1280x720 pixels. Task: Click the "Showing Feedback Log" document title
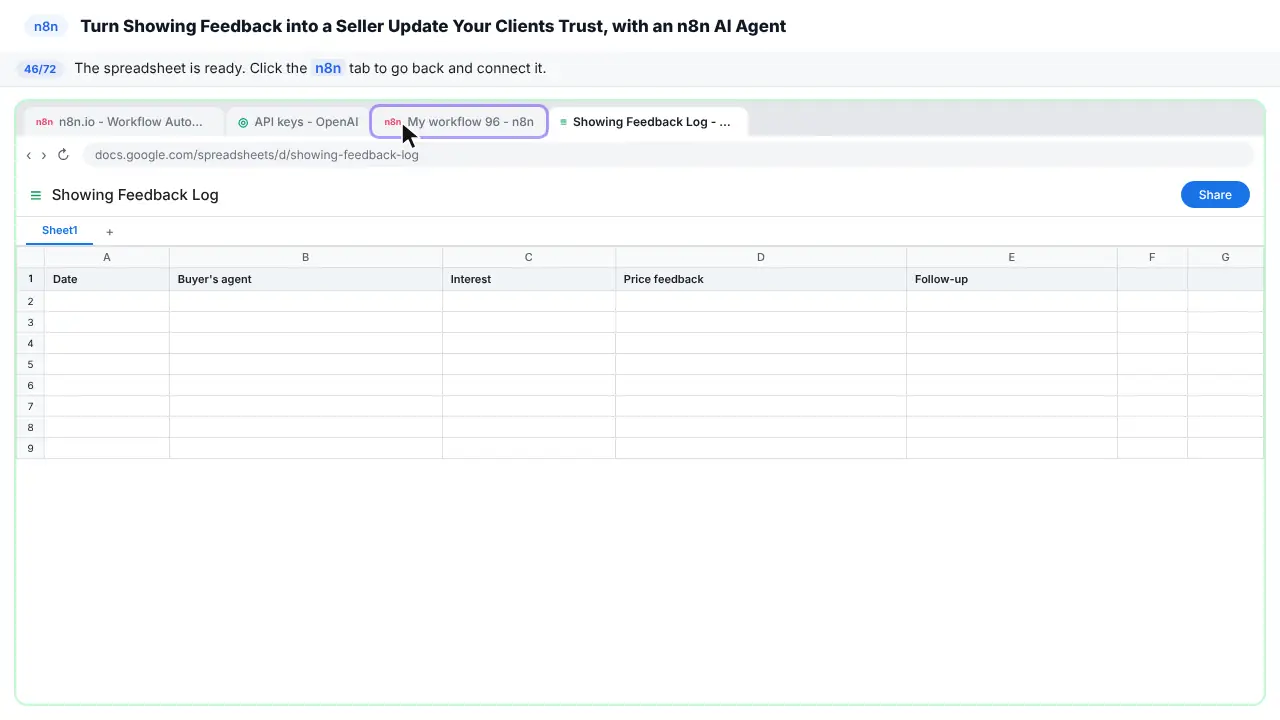[135, 195]
